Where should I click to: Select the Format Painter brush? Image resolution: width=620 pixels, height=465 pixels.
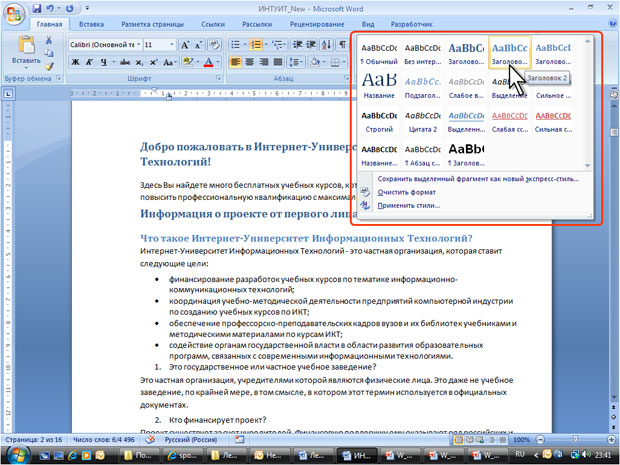(49, 66)
